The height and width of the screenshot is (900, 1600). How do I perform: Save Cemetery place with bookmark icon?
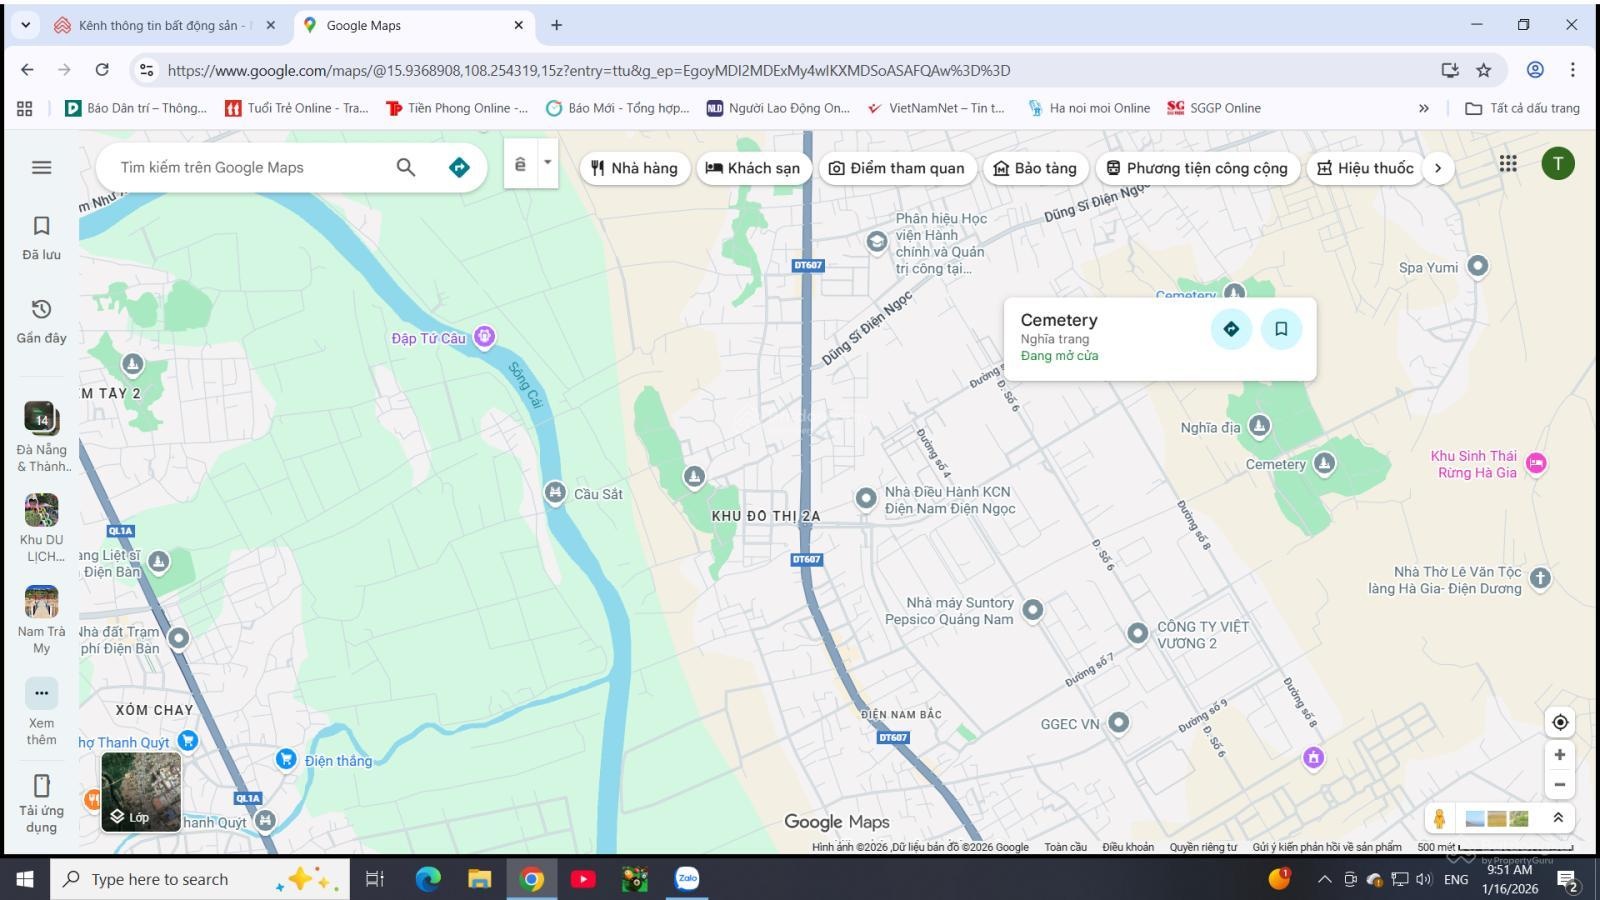tap(1281, 329)
